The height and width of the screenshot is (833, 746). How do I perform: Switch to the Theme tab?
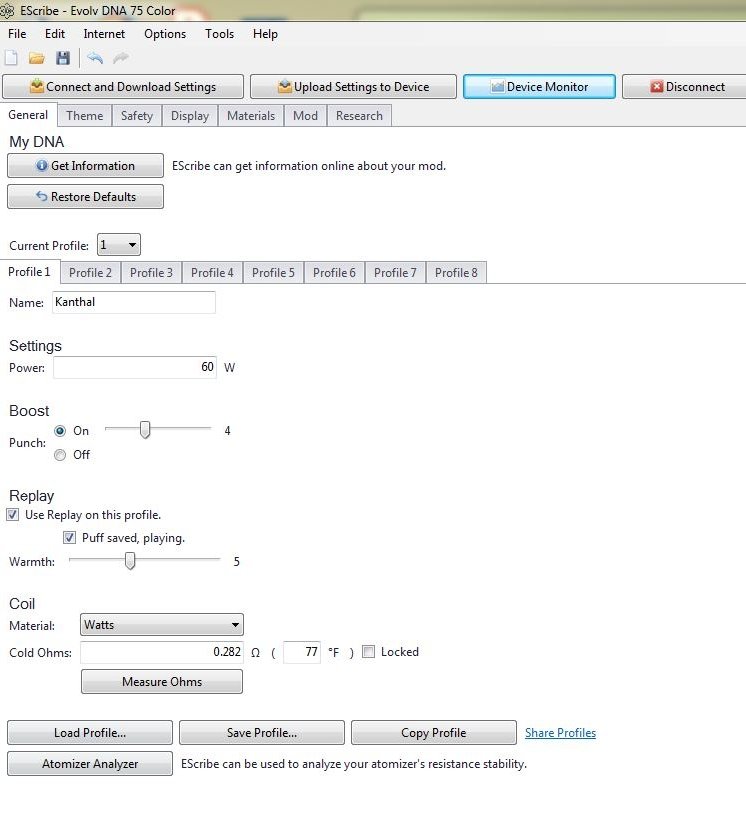84,116
